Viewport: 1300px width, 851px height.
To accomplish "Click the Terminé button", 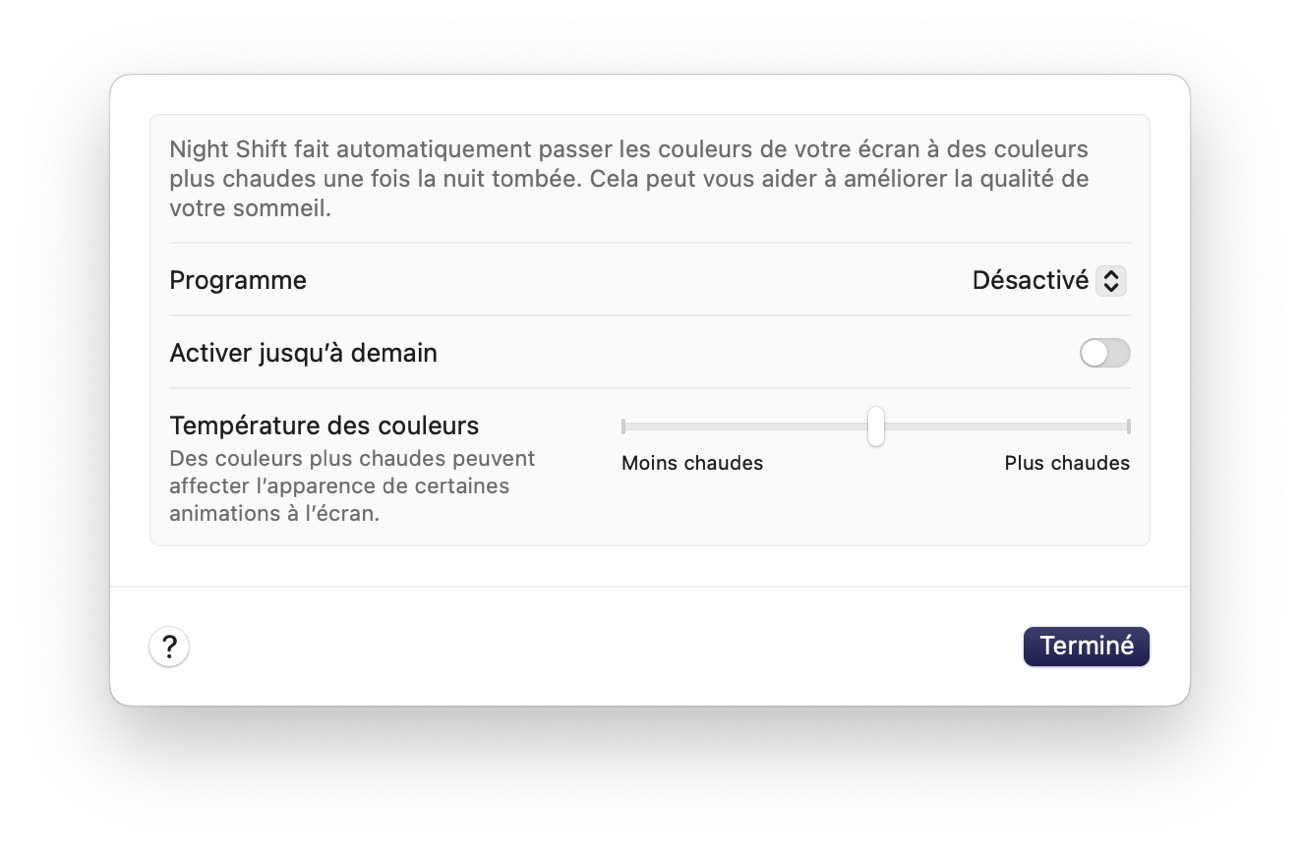I will (1086, 646).
